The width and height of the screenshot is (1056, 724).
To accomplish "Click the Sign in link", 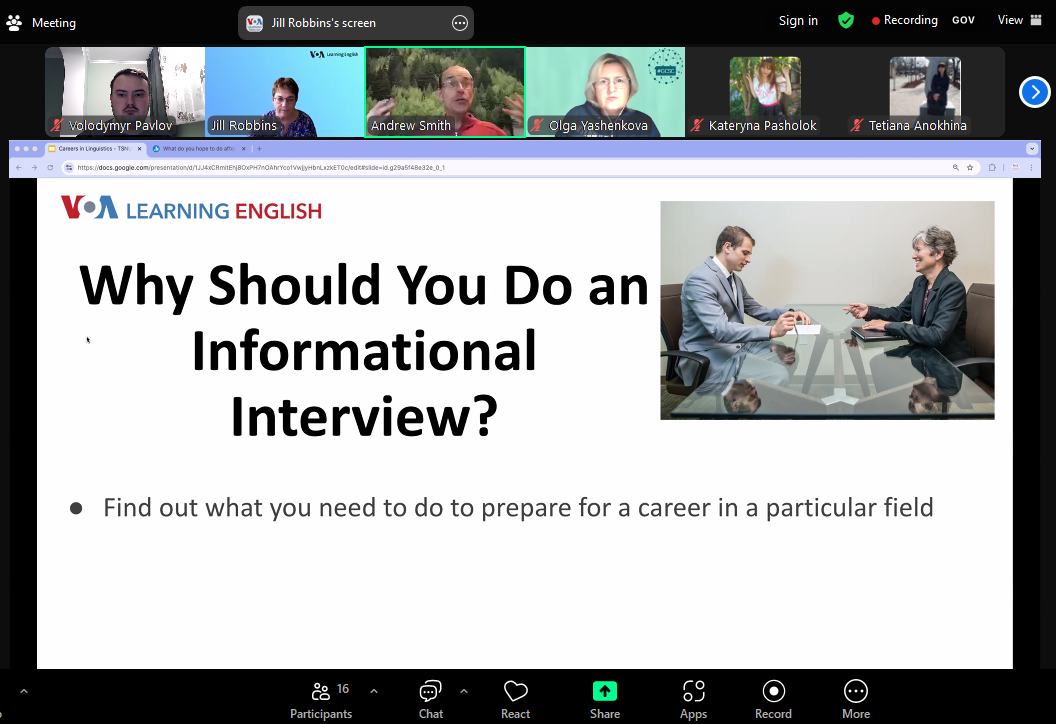I will click(798, 21).
